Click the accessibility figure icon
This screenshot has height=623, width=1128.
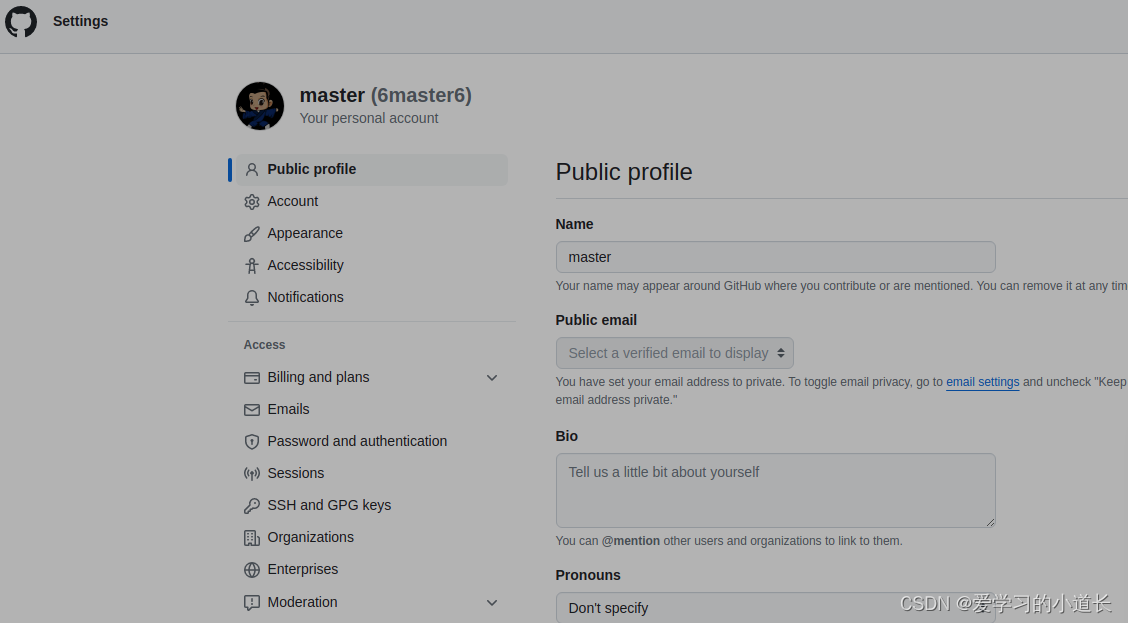click(x=252, y=266)
